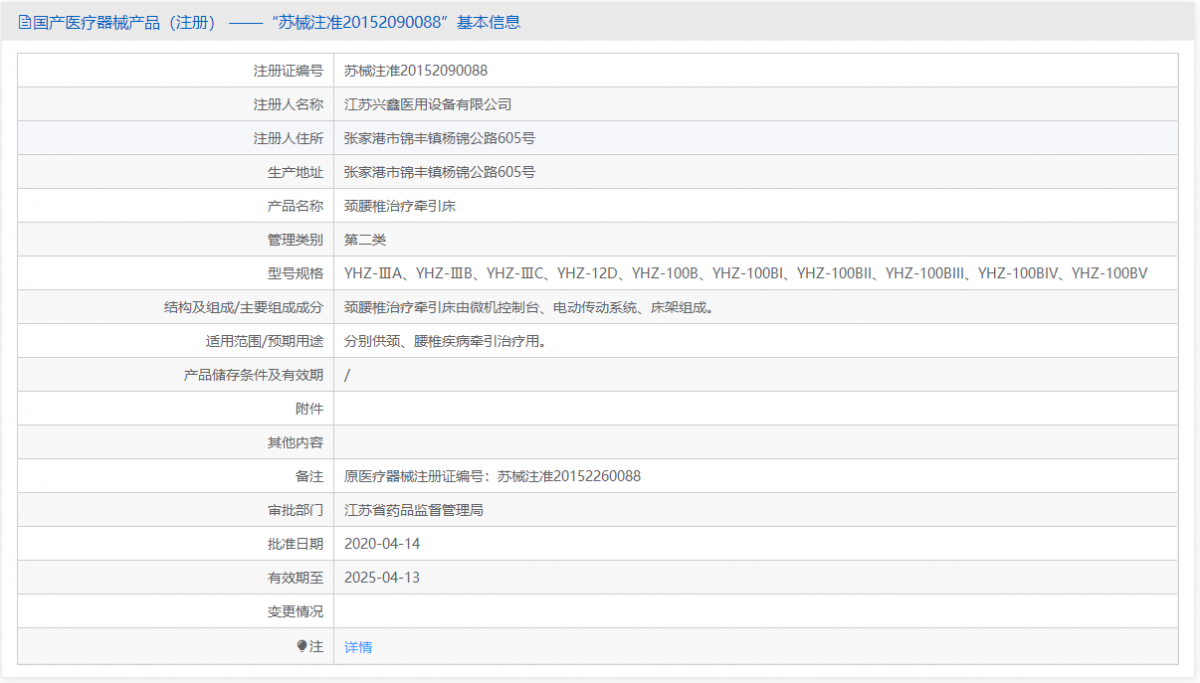The image size is (1200, 683).
Task: Click the 注册证编号 label cell
Action: [176, 71]
